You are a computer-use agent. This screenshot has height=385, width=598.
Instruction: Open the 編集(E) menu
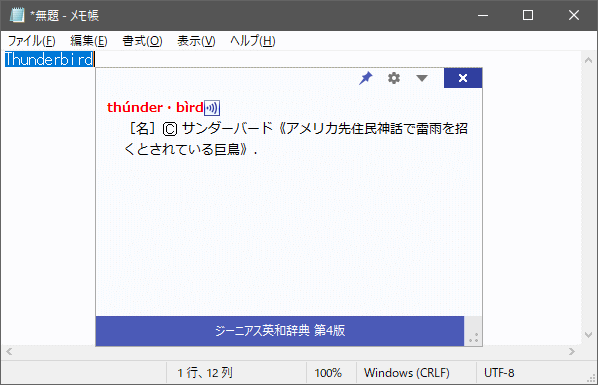point(89,41)
